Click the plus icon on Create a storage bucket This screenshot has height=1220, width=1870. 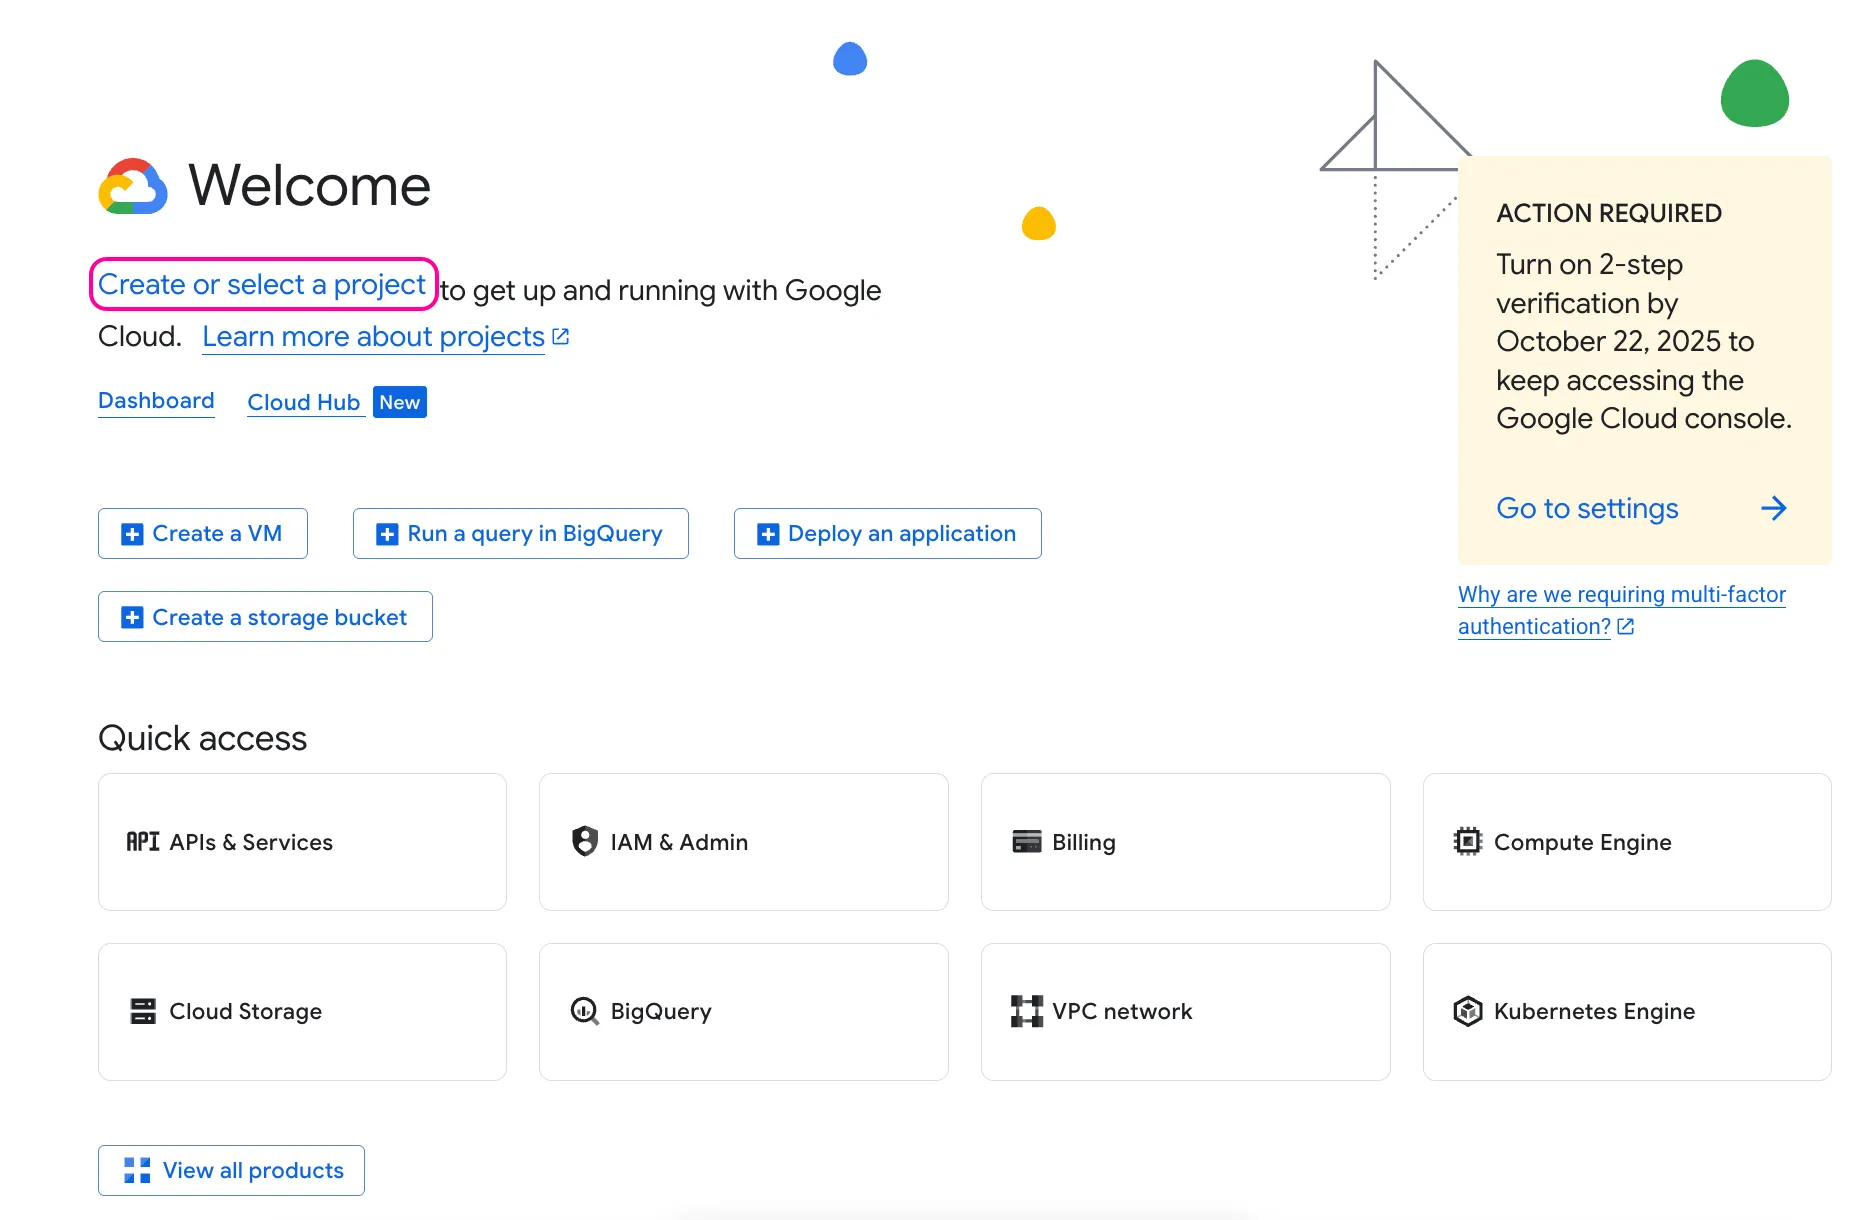pos(132,617)
